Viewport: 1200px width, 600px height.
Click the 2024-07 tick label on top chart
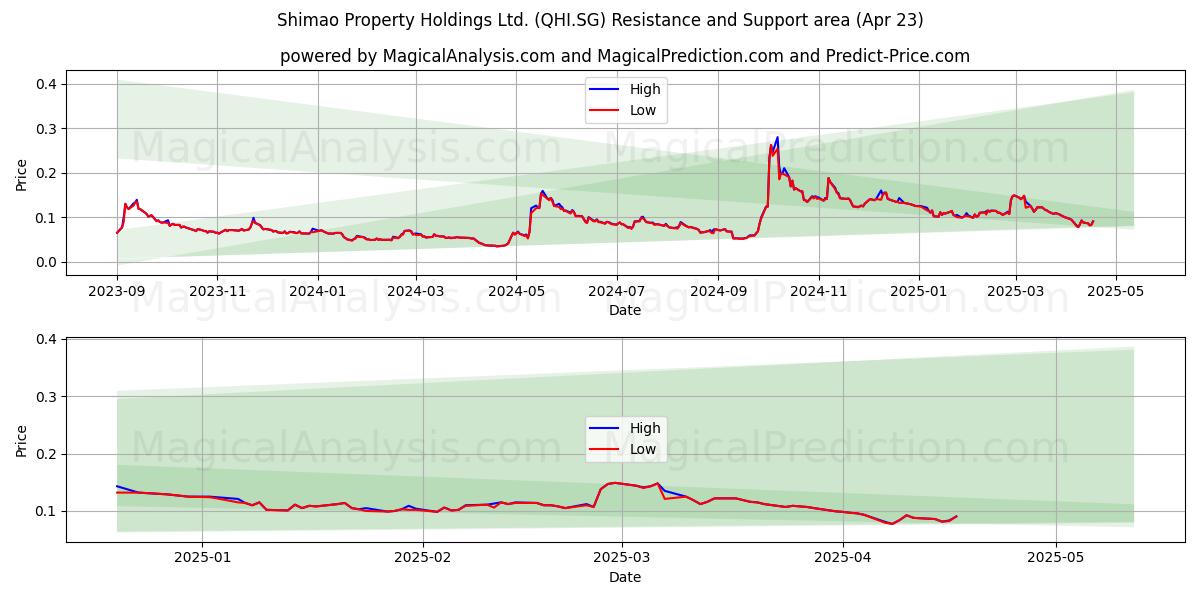(x=616, y=291)
